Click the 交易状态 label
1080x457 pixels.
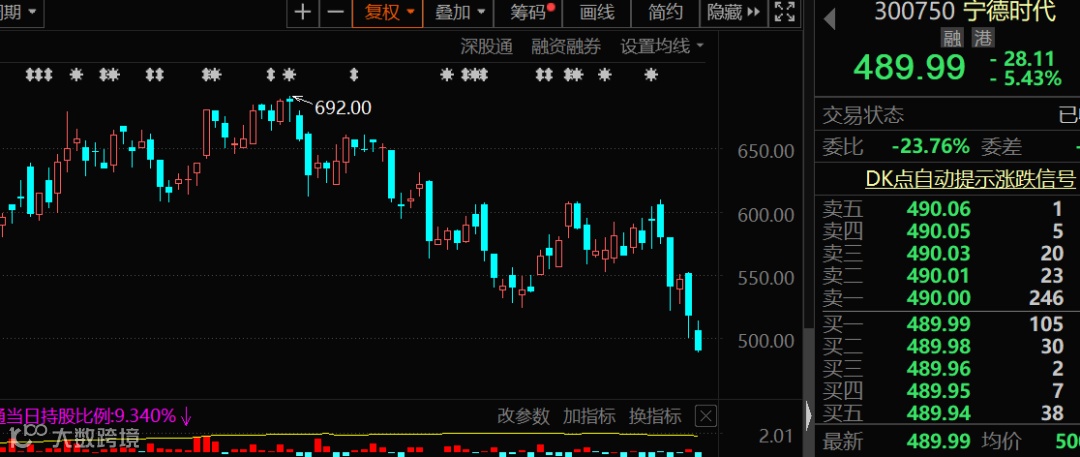[x=863, y=116]
